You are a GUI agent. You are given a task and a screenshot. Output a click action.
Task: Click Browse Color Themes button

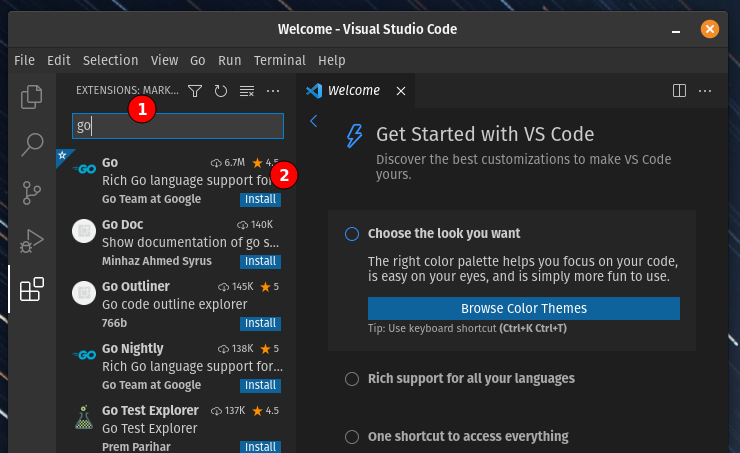pos(524,308)
